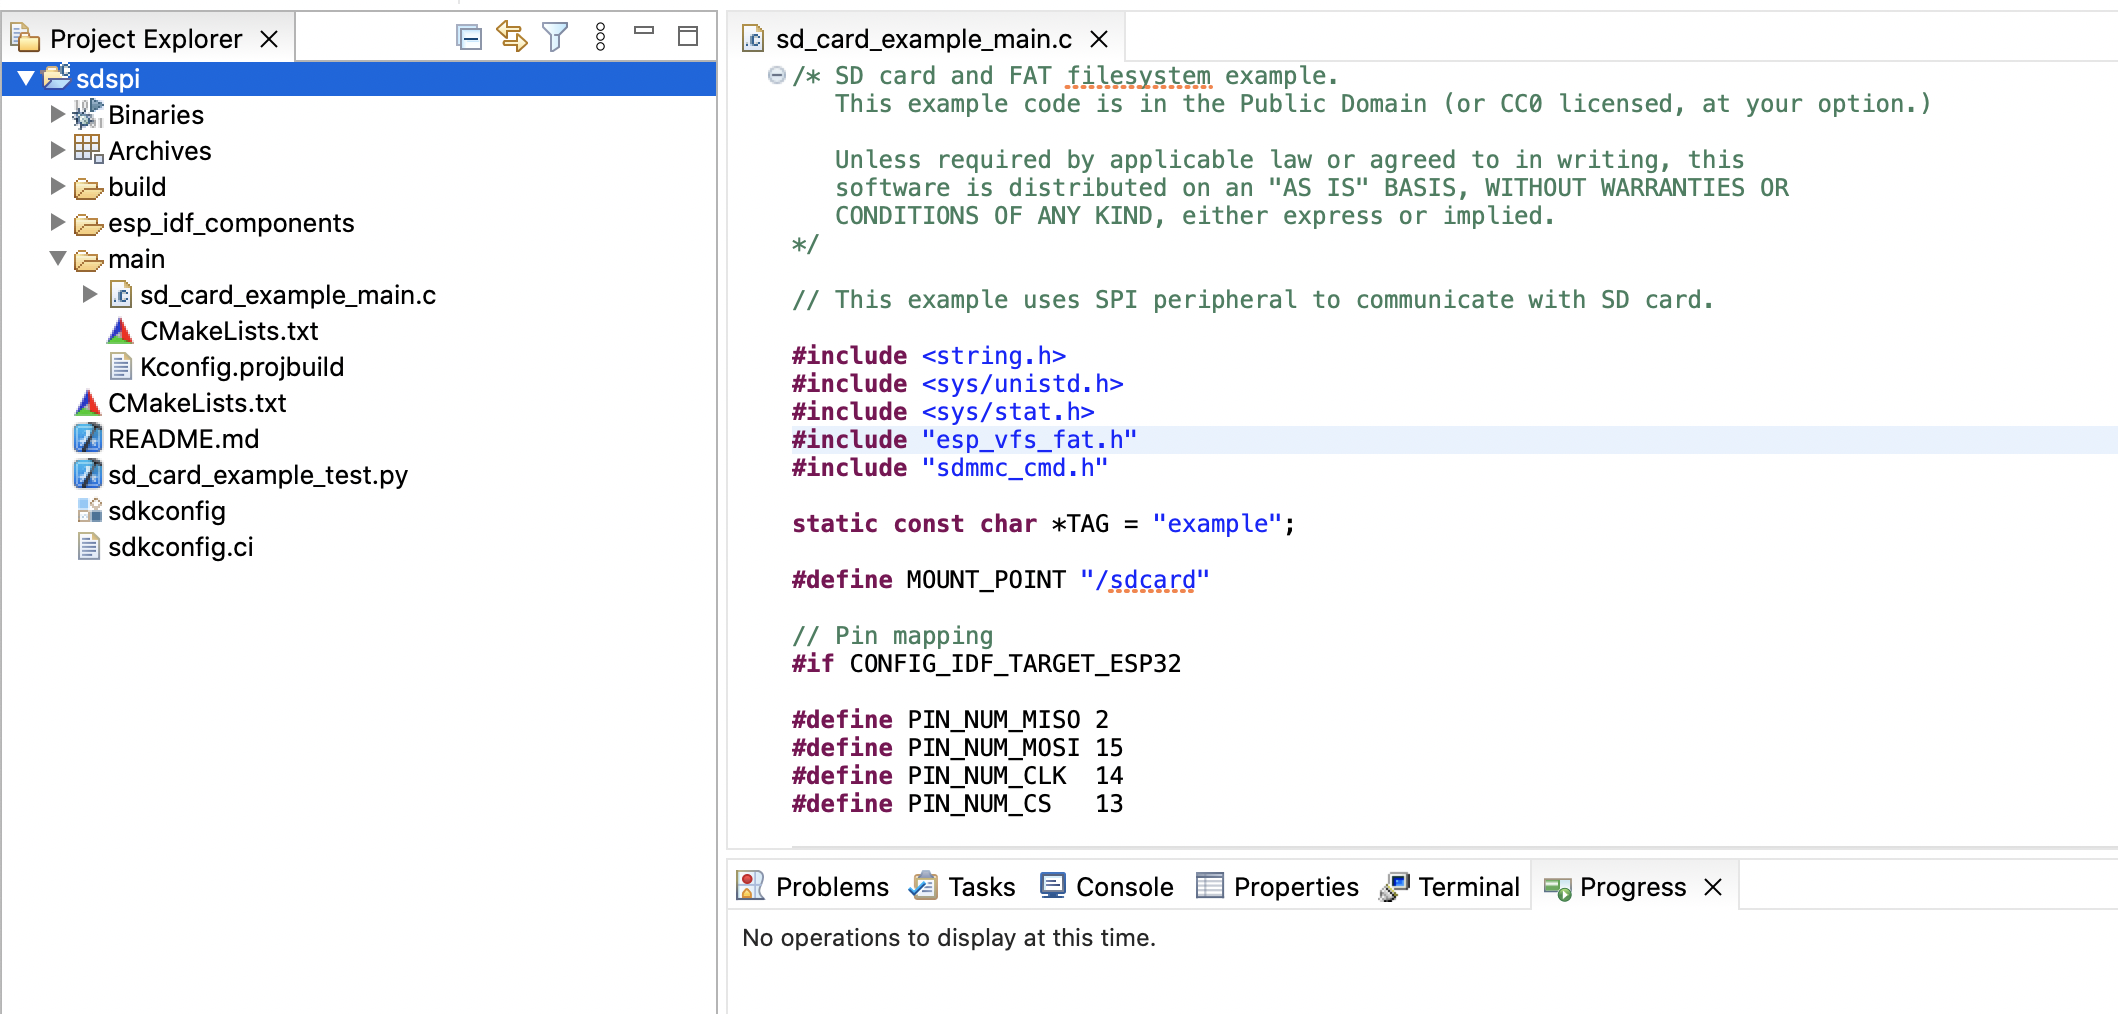Click the Progress view icon on its tab
This screenshot has width=2118, height=1014.
pyautogui.click(x=1557, y=886)
